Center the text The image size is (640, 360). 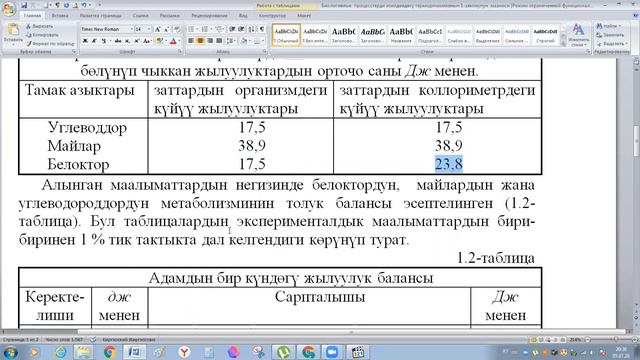coord(200,41)
